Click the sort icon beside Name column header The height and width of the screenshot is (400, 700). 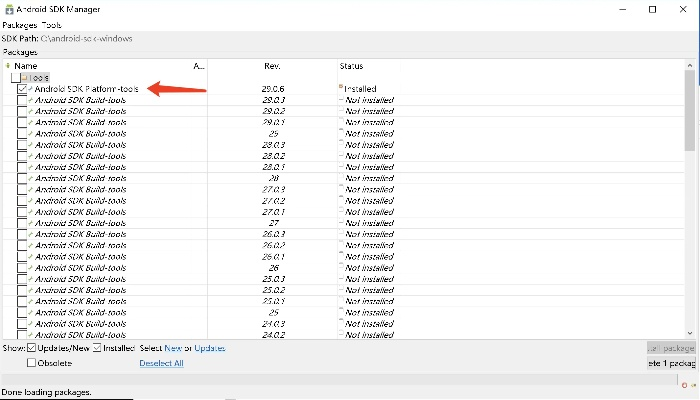[8, 65]
